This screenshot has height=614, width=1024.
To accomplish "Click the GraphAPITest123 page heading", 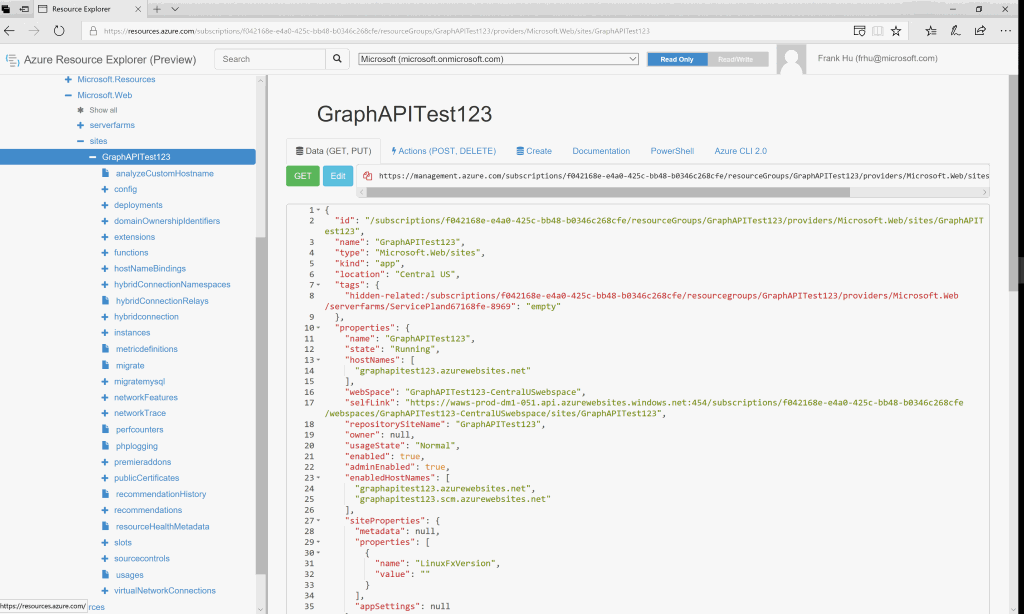I will click(404, 114).
